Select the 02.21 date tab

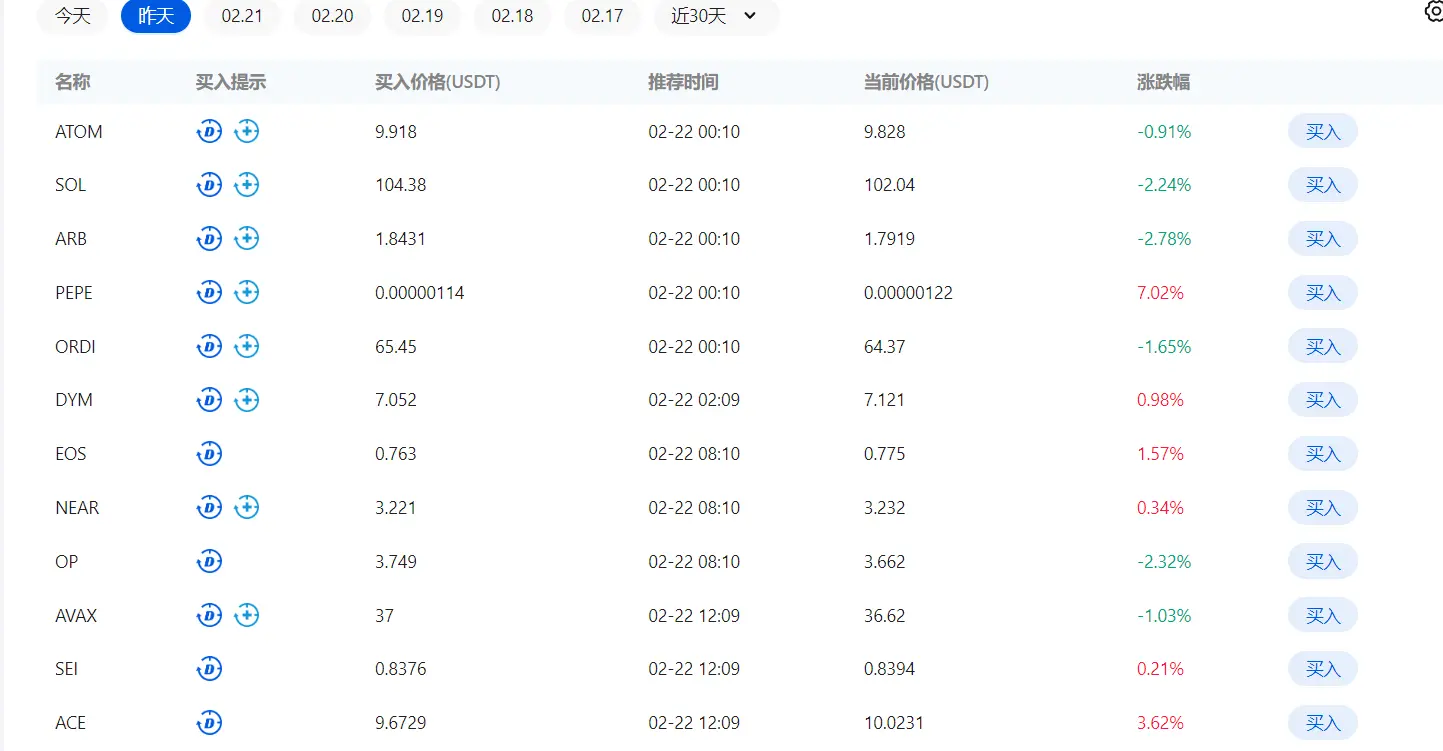tap(242, 16)
